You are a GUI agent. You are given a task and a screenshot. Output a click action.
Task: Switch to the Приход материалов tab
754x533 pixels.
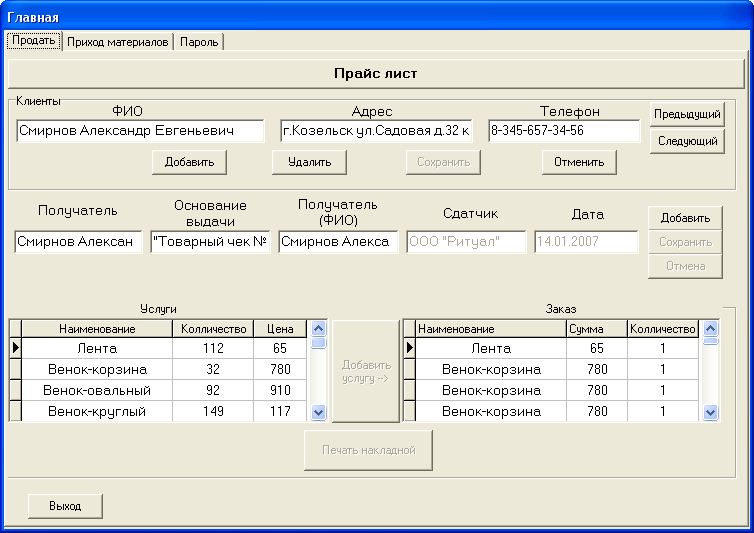(118, 41)
